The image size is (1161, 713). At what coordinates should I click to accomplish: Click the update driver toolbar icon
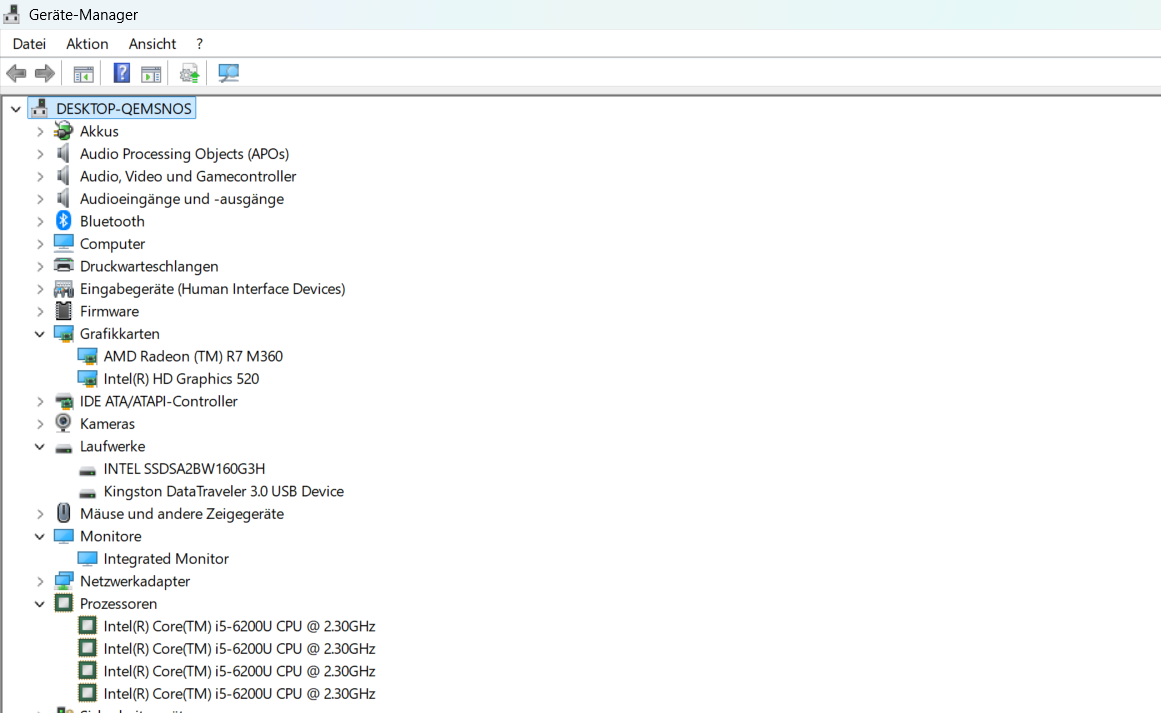point(190,73)
